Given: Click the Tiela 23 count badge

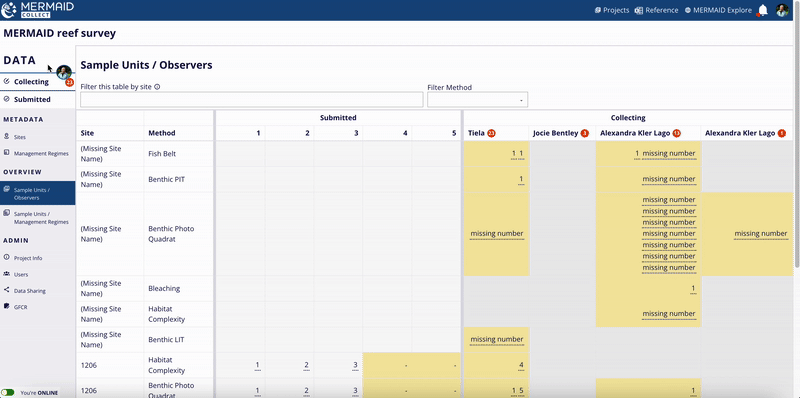Looking at the screenshot, I should 491,134.
